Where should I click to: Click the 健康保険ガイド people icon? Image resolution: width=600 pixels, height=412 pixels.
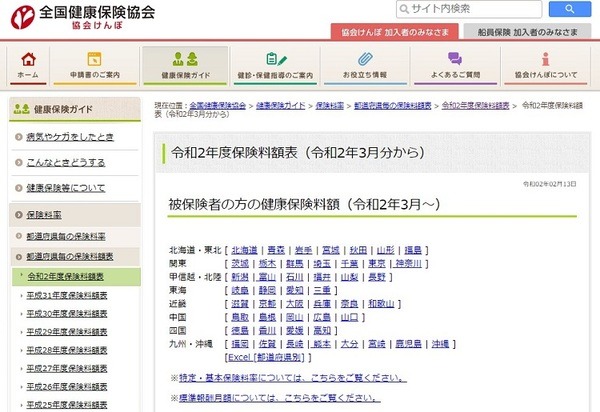click(x=185, y=59)
